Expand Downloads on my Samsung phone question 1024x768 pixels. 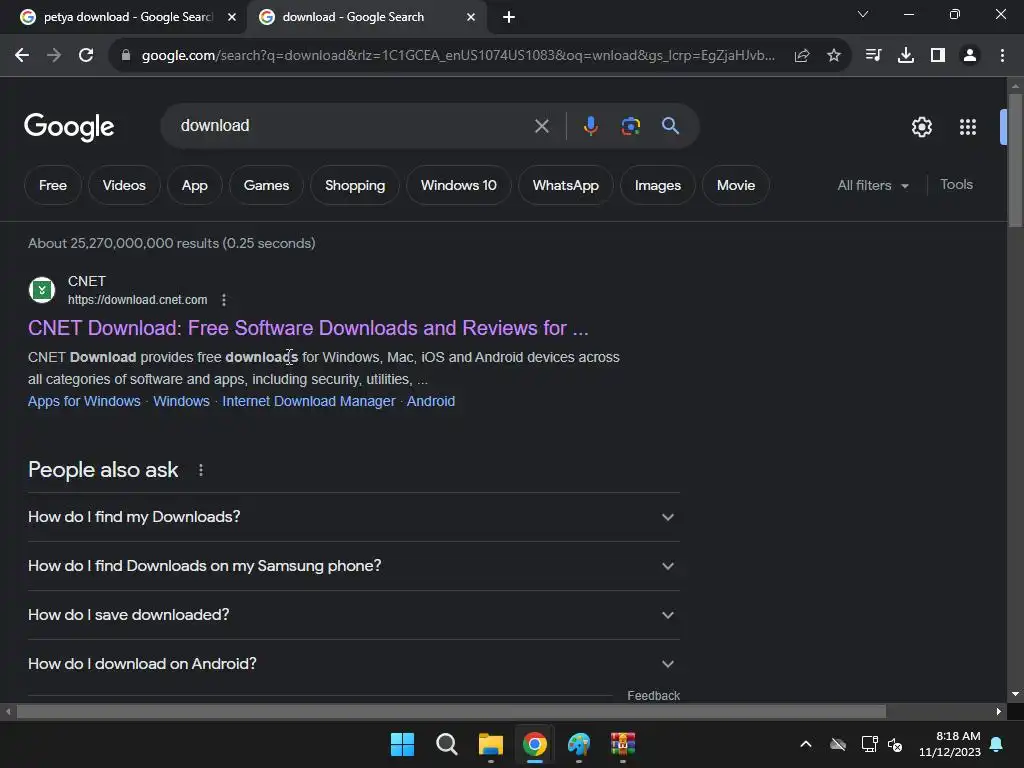[x=353, y=566]
